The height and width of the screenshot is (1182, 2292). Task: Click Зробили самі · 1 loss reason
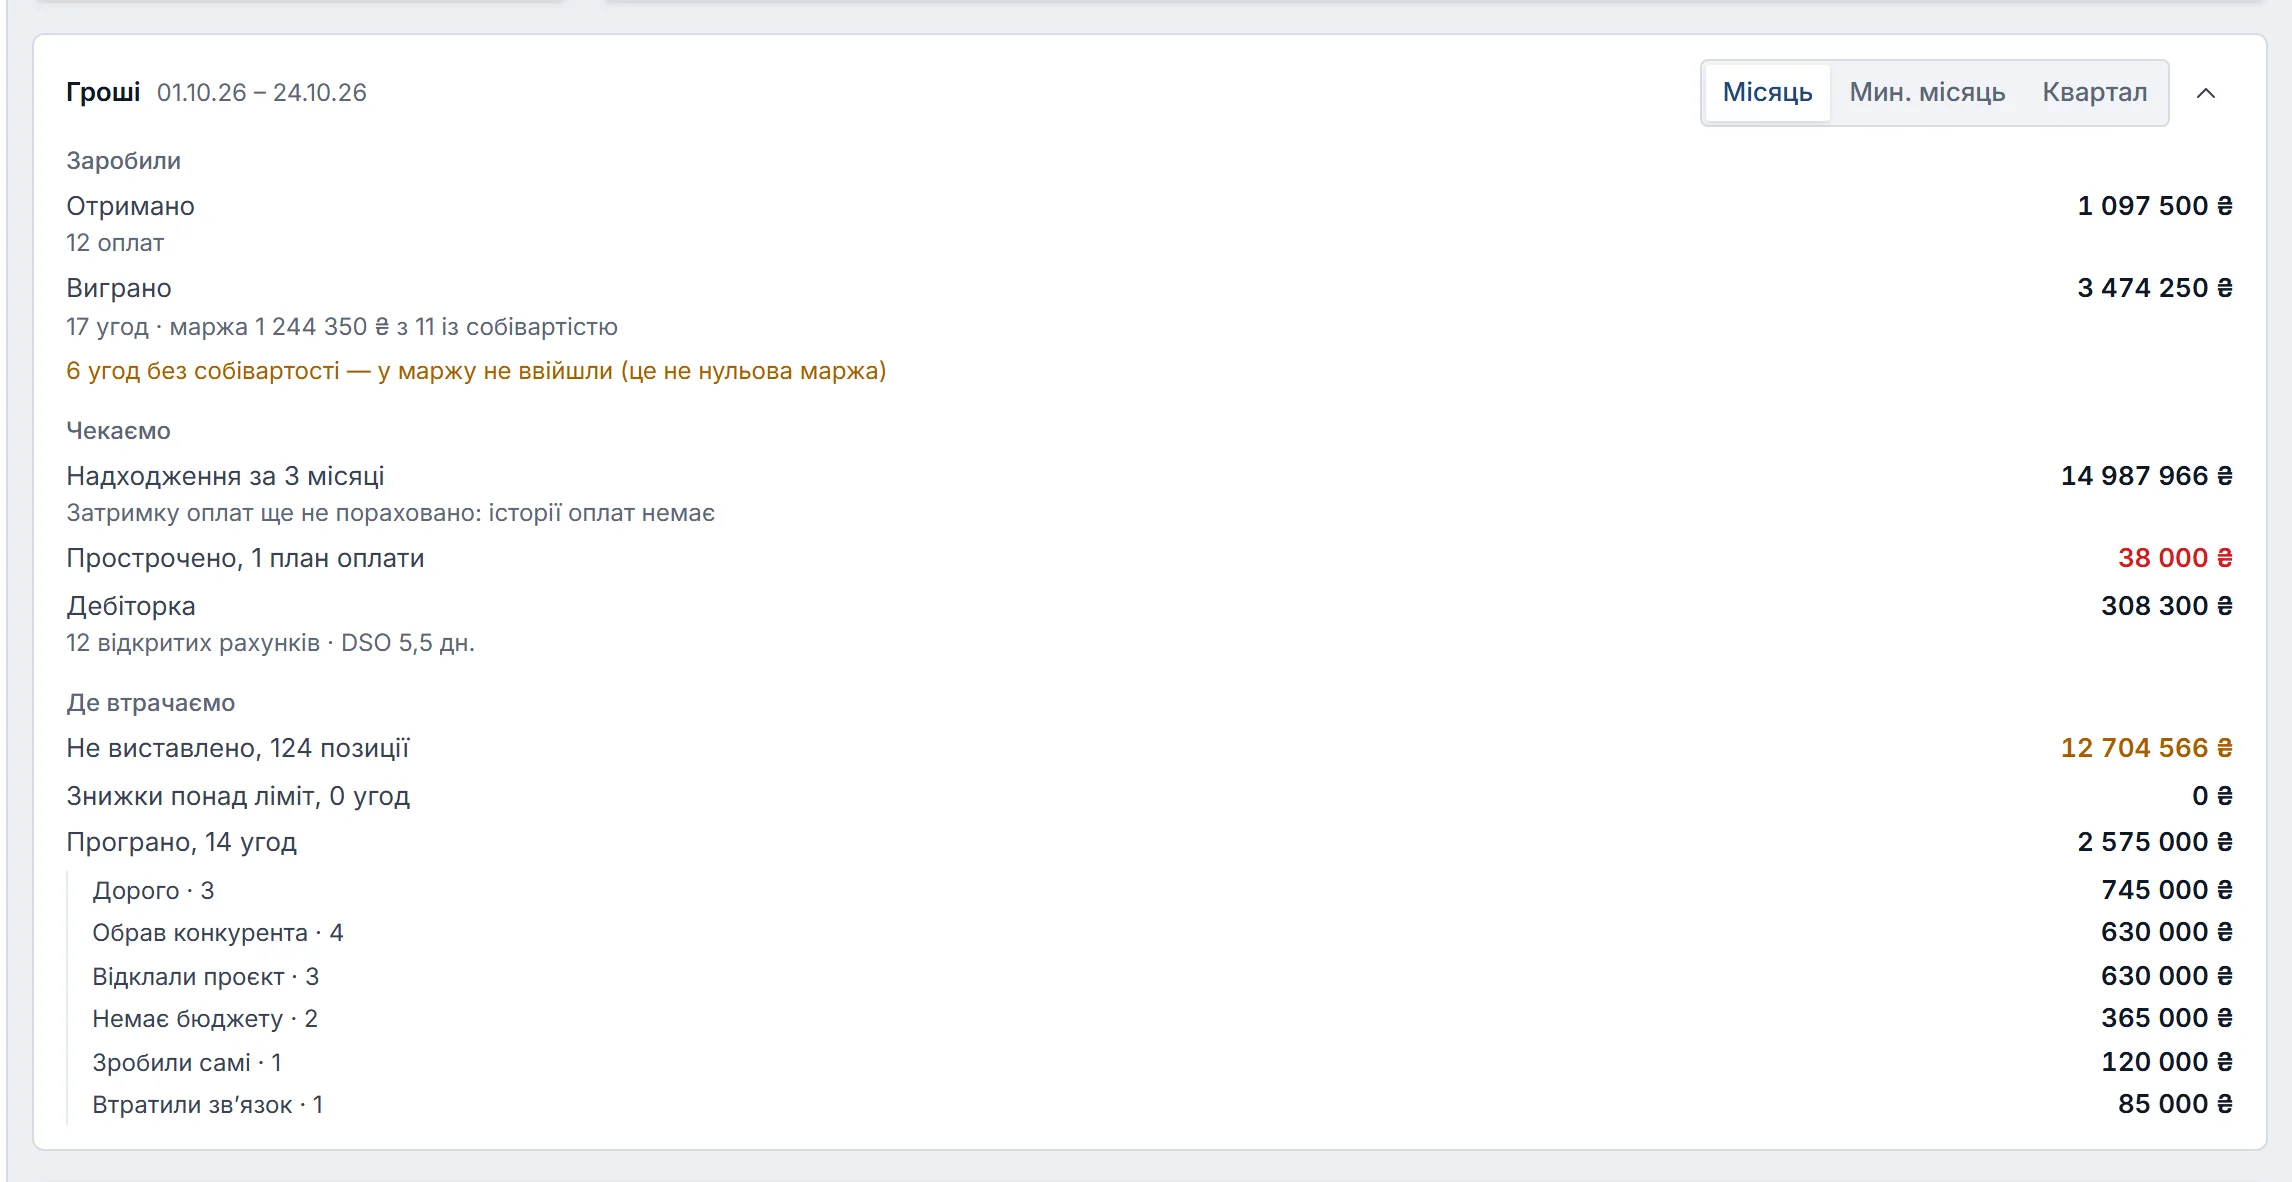187,1063
